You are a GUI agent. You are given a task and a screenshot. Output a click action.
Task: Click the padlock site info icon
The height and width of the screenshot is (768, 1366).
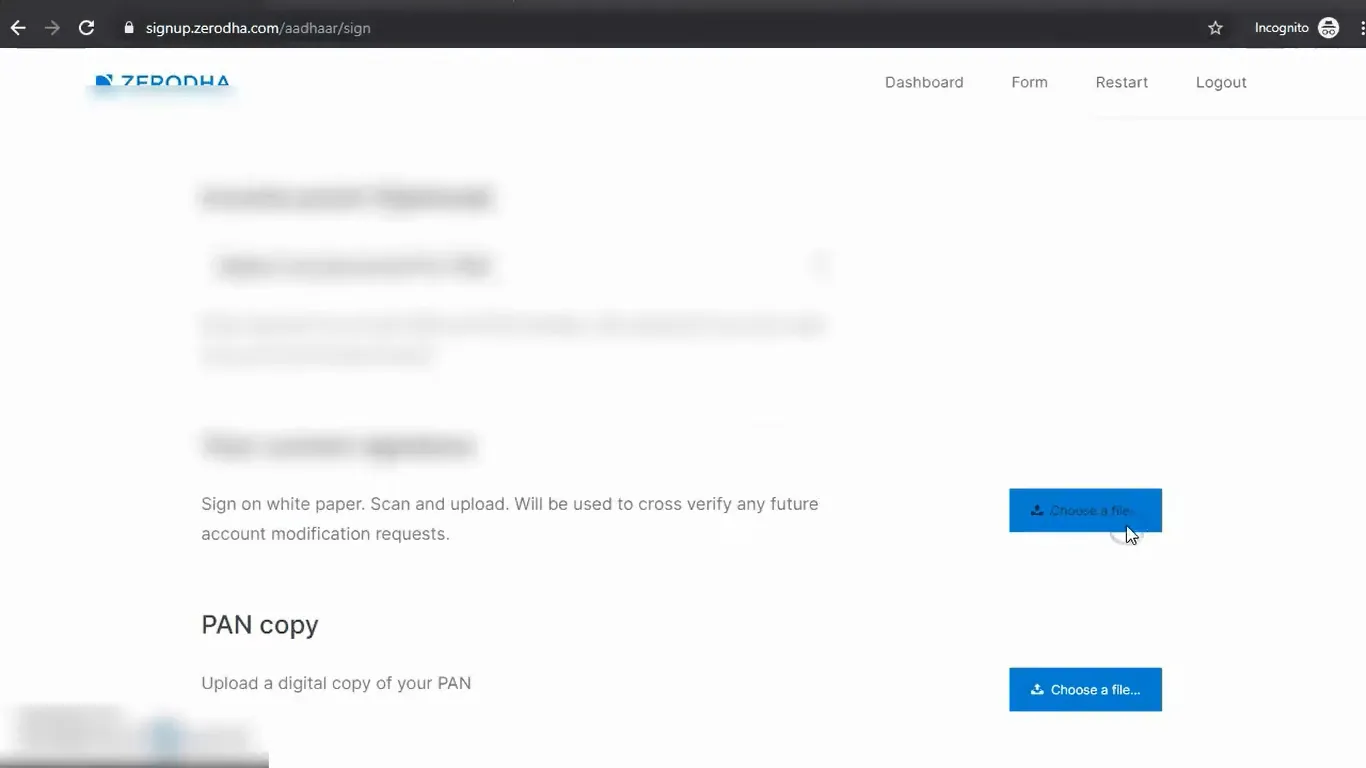pyautogui.click(x=129, y=28)
